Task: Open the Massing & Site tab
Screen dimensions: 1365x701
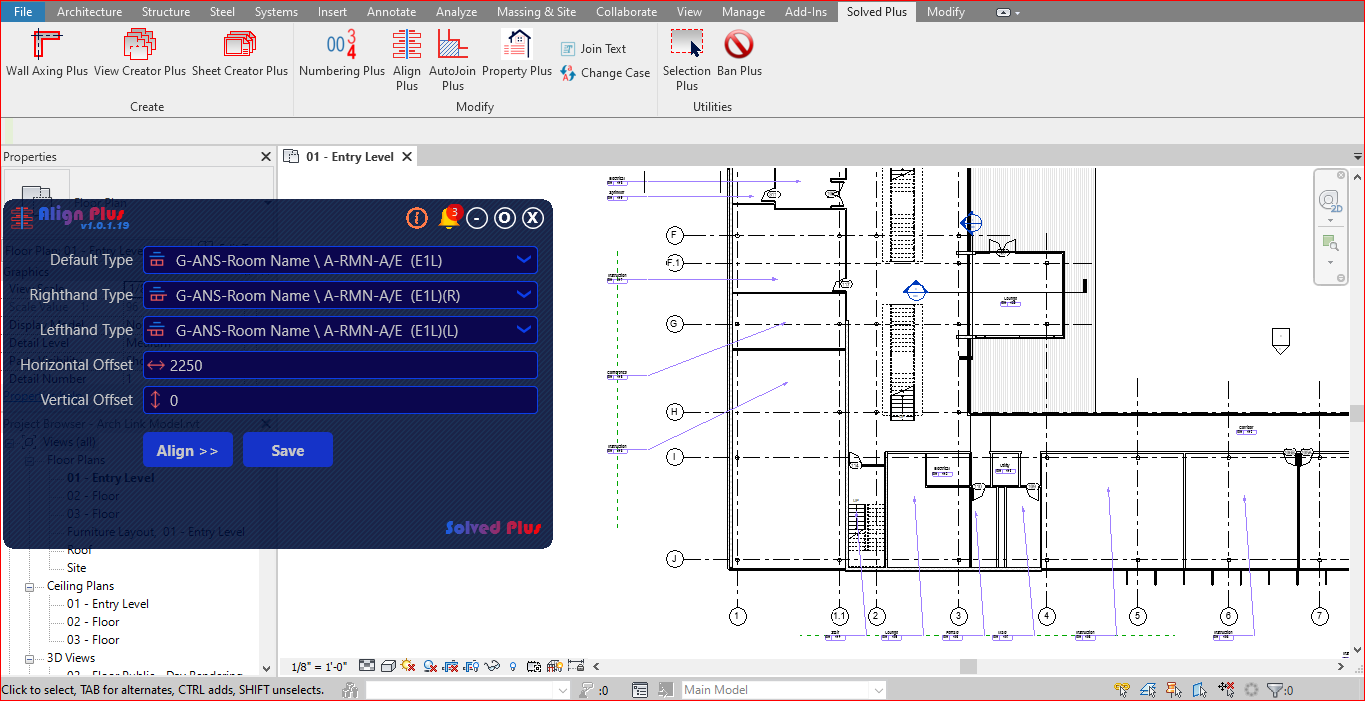Action: (536, 12)
